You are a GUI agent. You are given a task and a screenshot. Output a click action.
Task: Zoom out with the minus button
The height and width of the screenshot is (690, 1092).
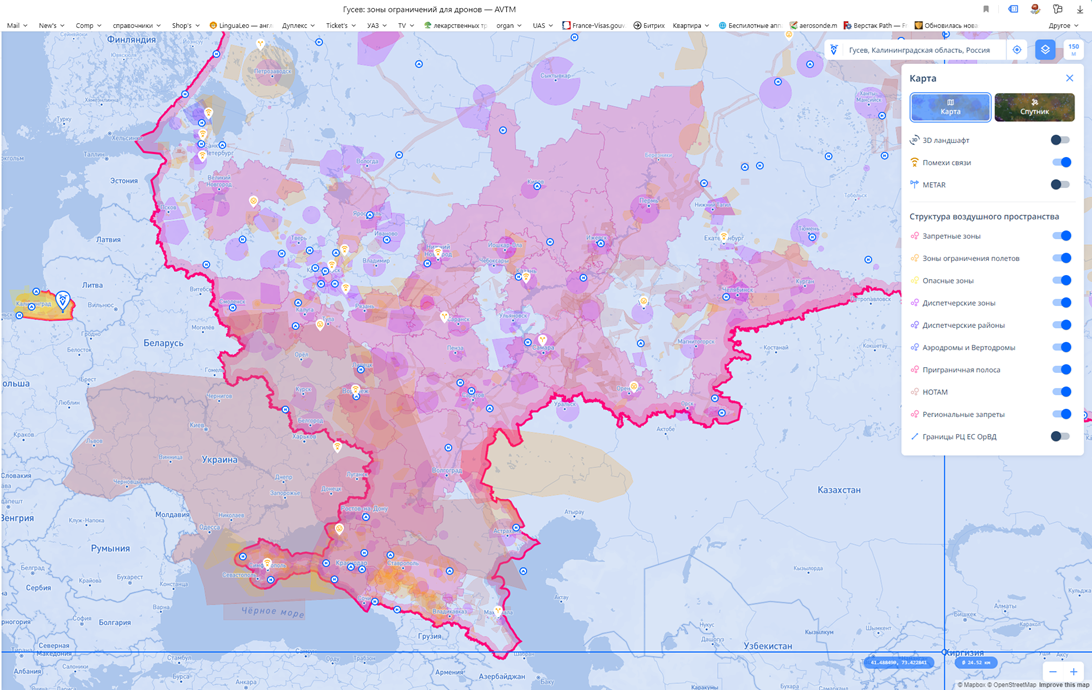(1053, 672)
